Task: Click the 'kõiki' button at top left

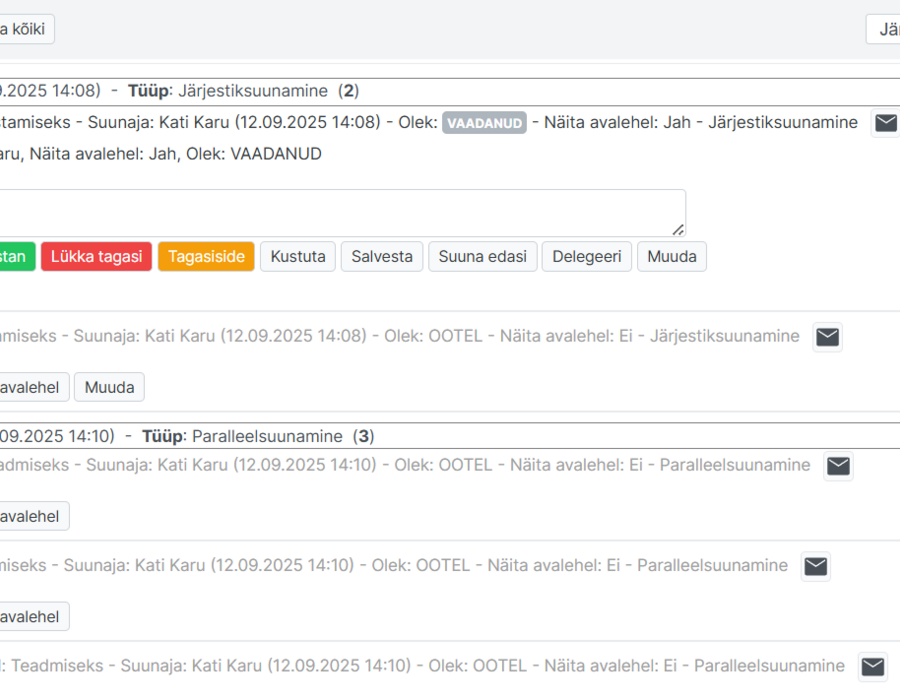Action: click(27, 29)
